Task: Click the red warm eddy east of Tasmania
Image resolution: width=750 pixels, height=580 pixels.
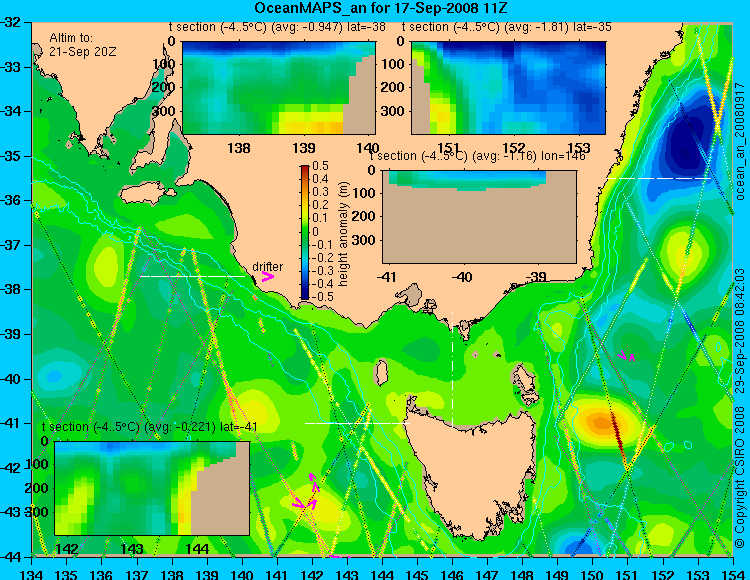Action: [x=602, y=423]
